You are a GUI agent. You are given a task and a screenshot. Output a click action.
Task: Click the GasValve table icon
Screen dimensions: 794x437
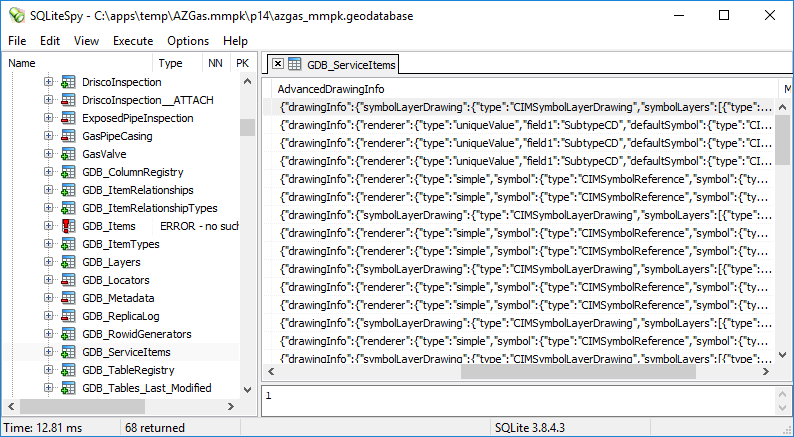point(68,154)
